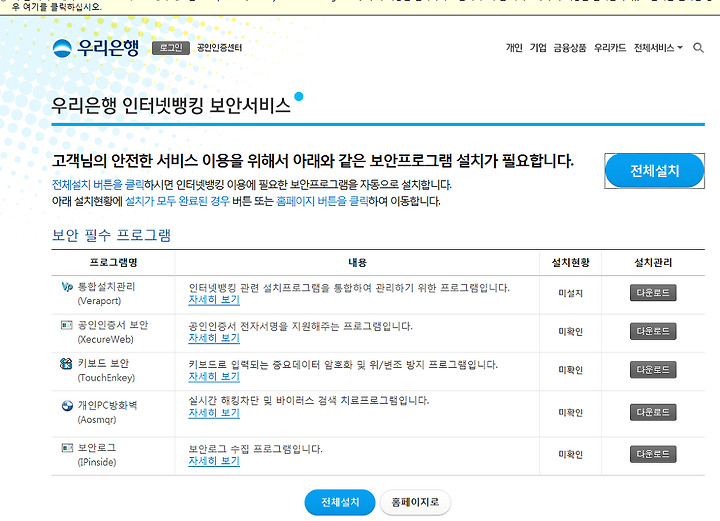
Task: Click the 설치현황 column header
Action: point(570,263)
